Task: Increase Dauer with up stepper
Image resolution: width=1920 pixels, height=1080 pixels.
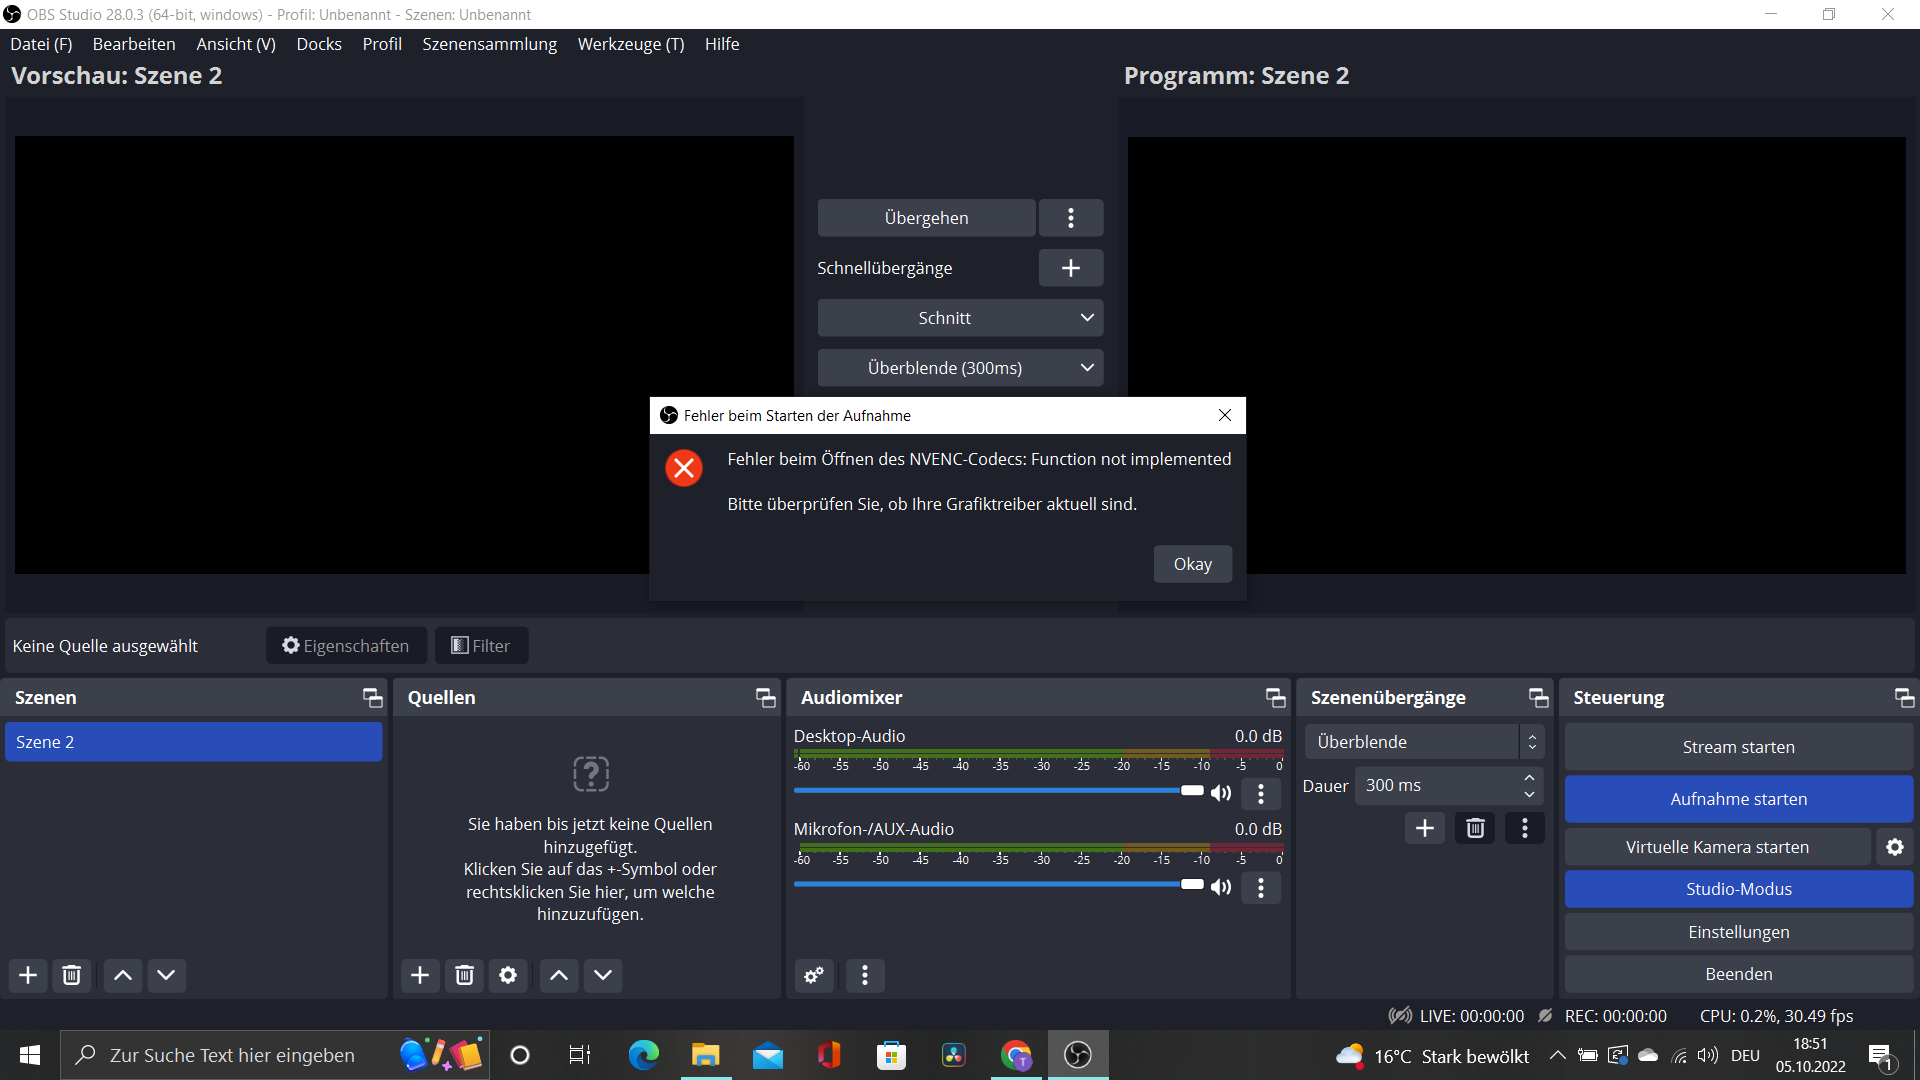Action: (x=1529, y=777)
